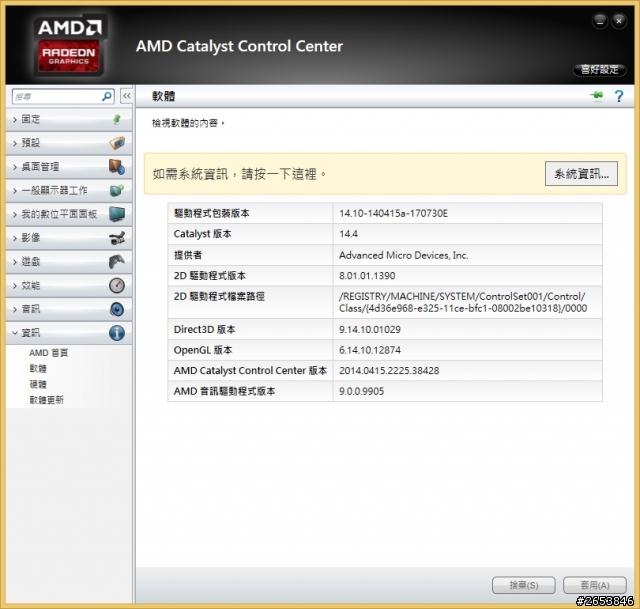
Task: Collapse the sidebar with double-arrow button
Action: 127,96
